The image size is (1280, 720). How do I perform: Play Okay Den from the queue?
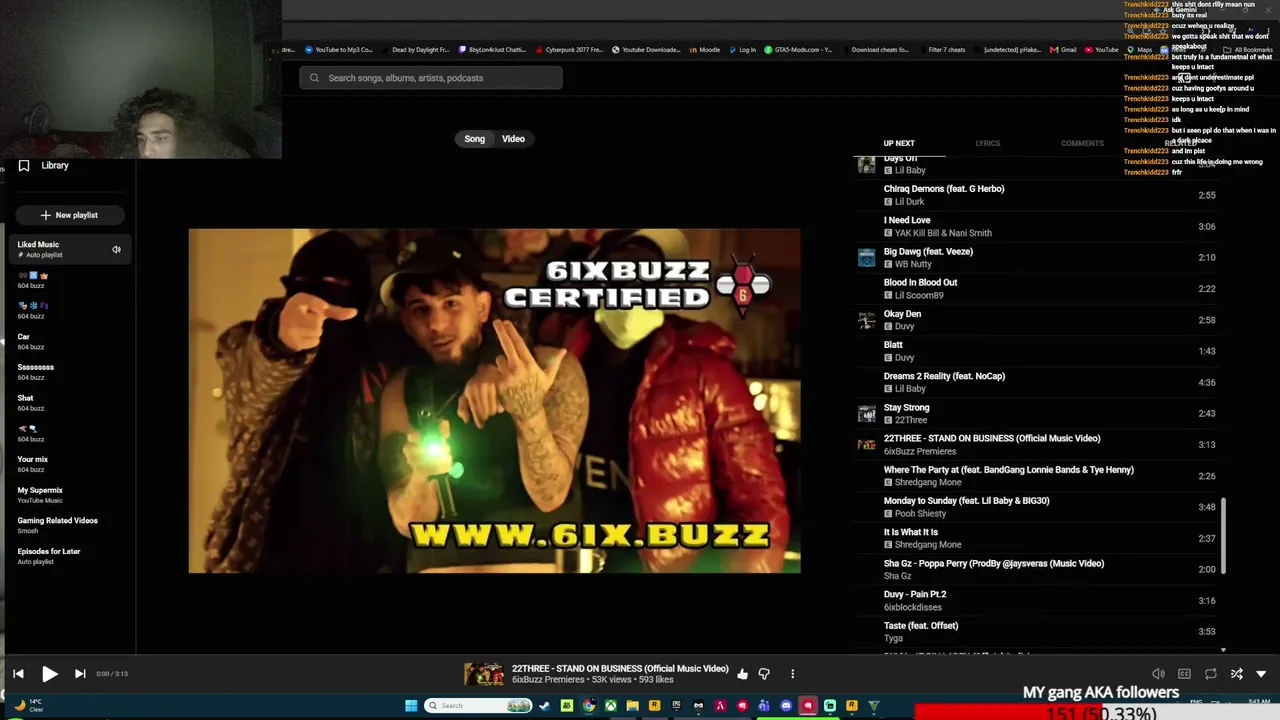click(x=1038, y=320)
